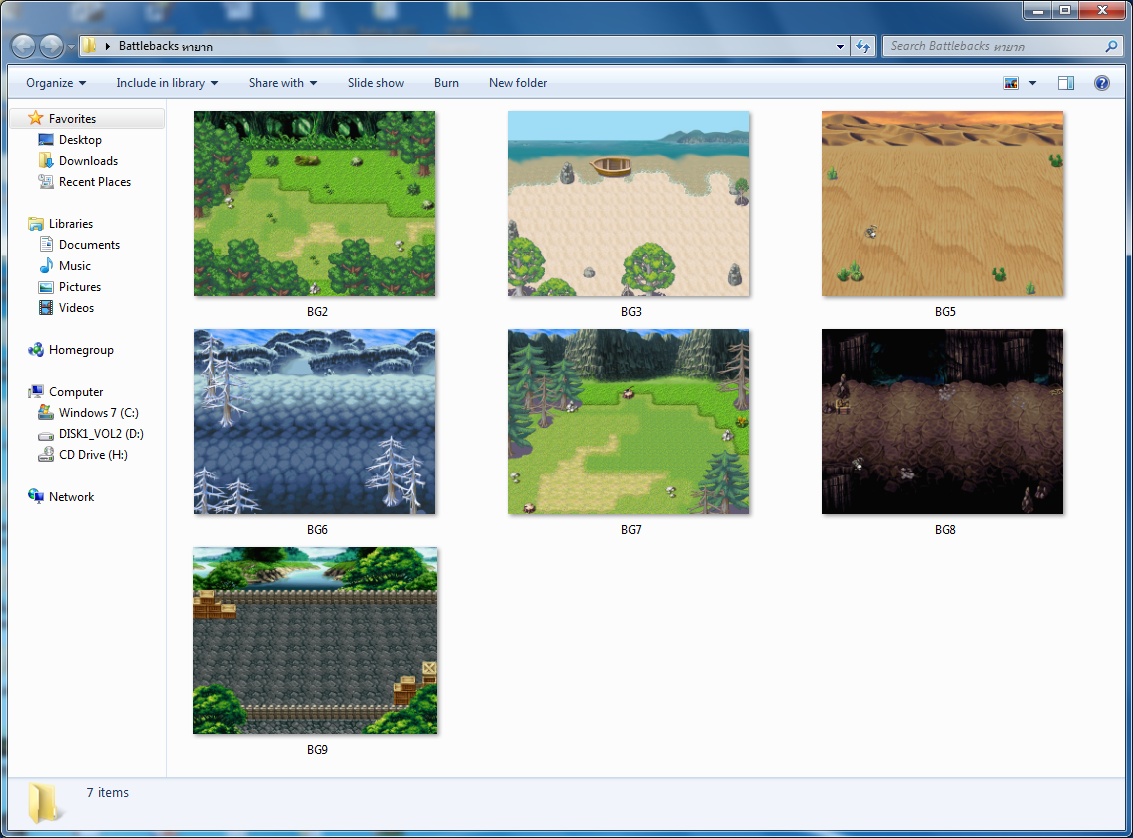1133x838 pixels.
Task: Click the BG8 file name label
Action: pyautogui.click(x=945, y=530)
